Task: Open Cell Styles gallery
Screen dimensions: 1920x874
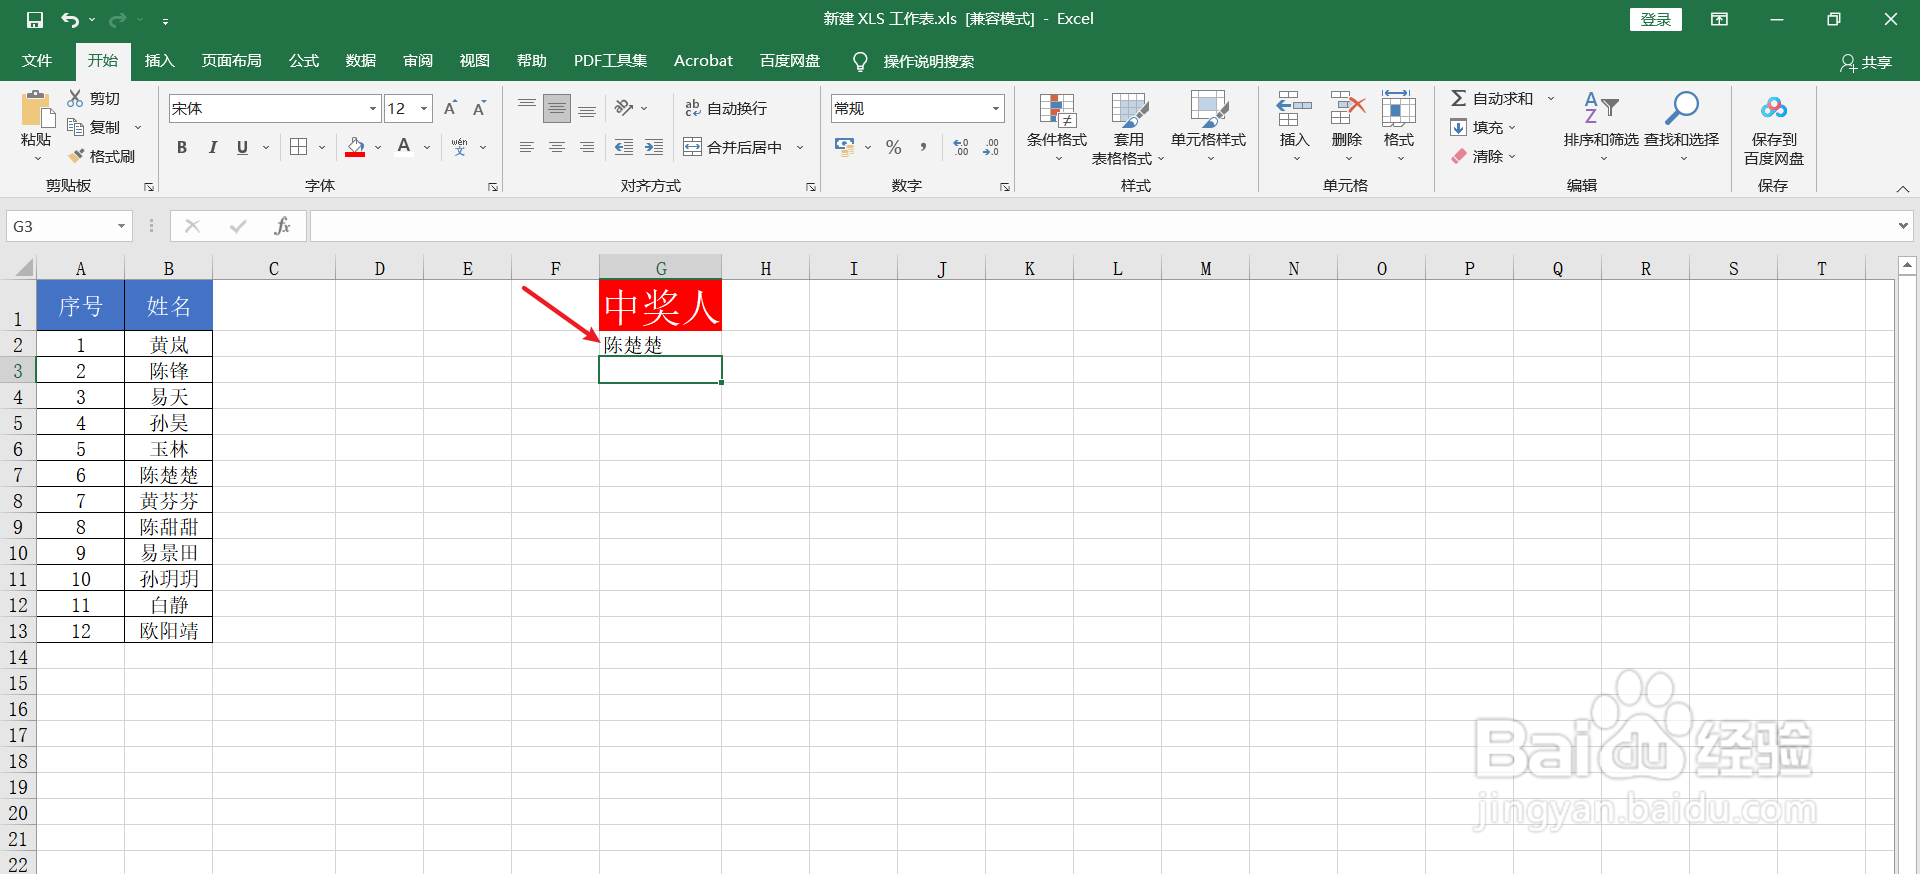Action: click(1209, 128)
